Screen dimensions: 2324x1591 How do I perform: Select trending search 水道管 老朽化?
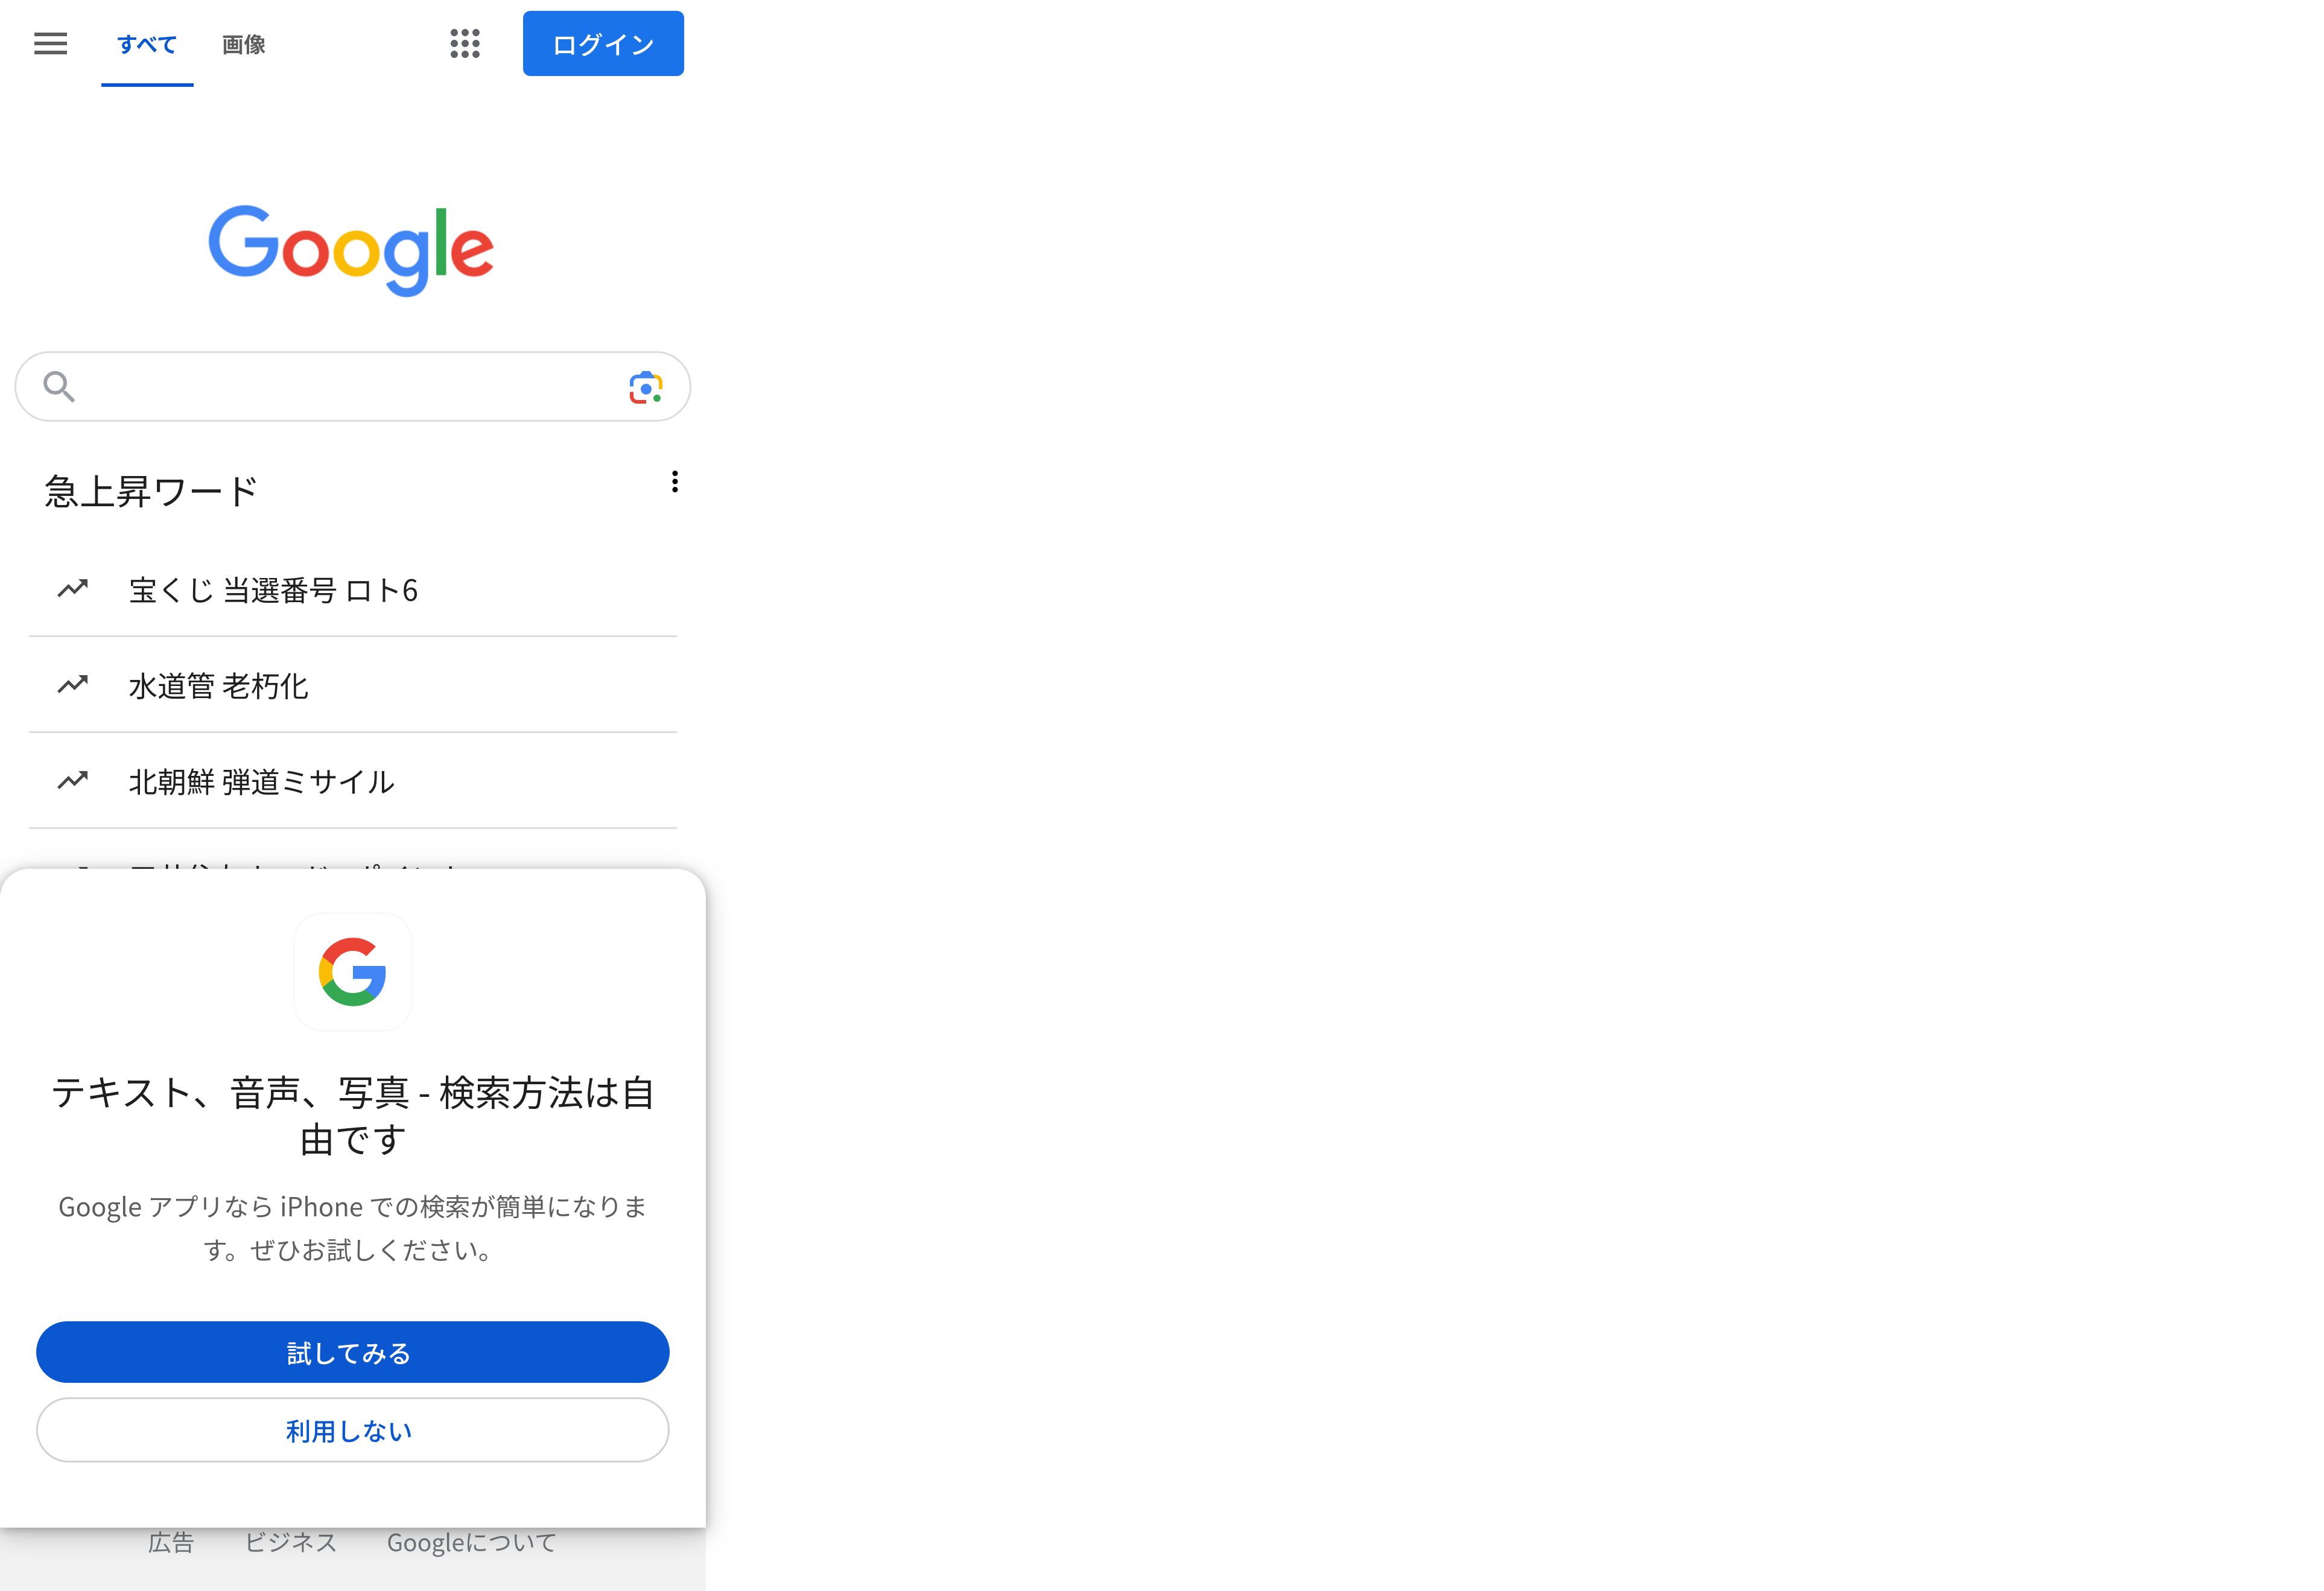(x=353, y=685)
